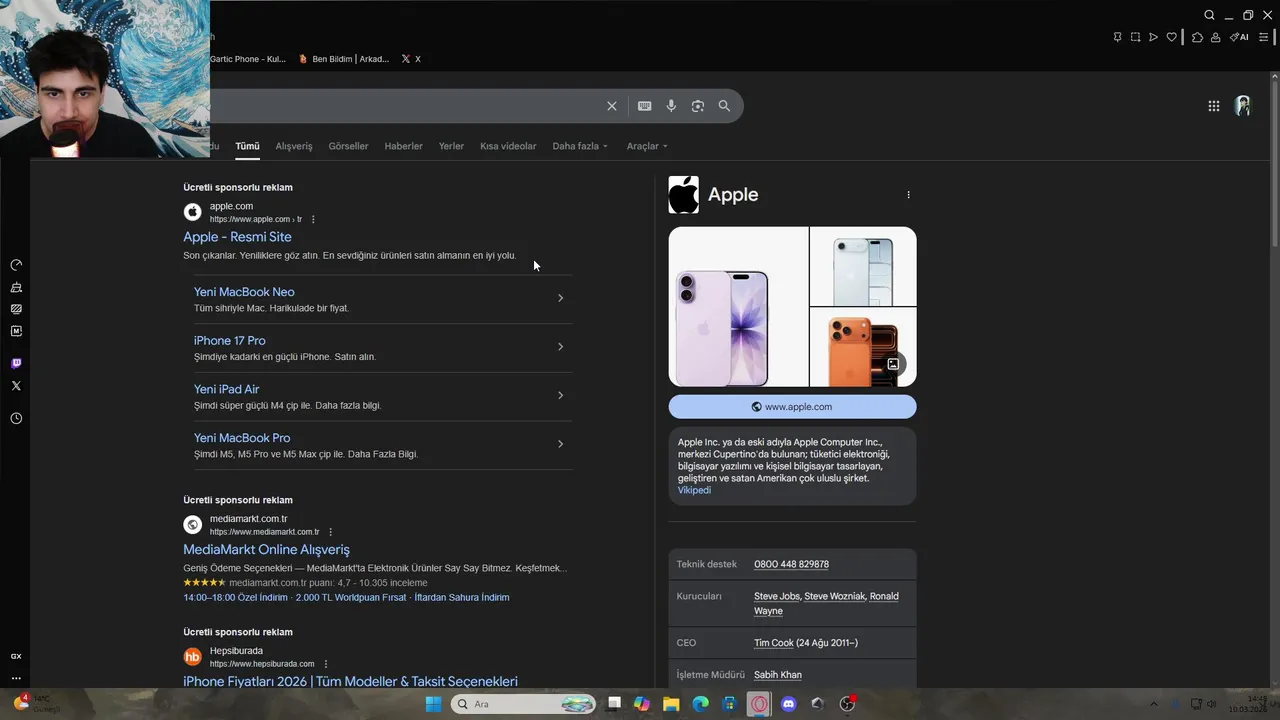Open the purple iPhone image

click(738, 306)
